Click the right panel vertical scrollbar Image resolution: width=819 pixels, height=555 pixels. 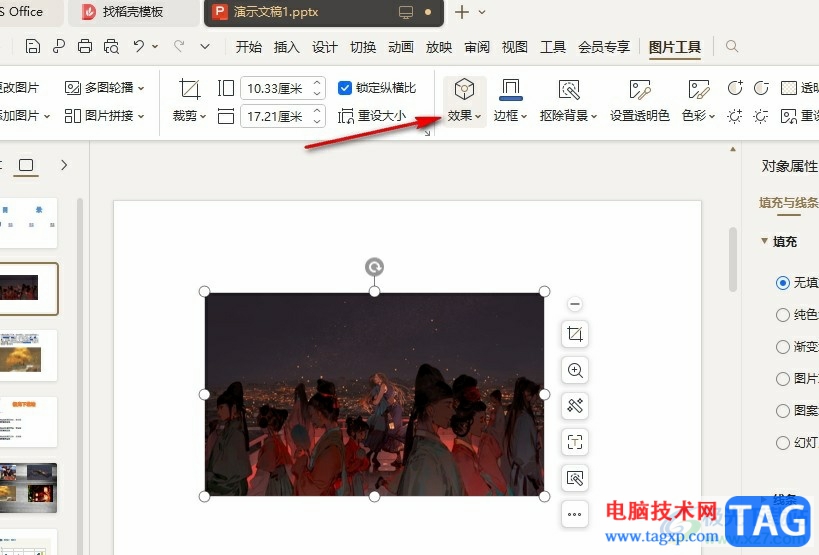pos(733,259)
